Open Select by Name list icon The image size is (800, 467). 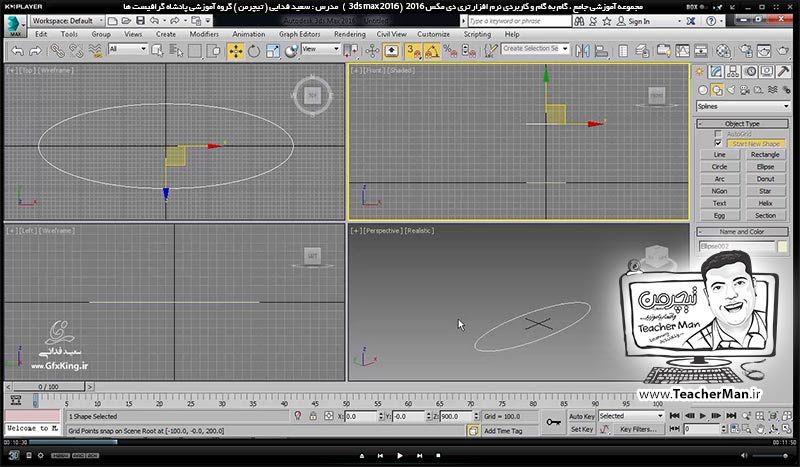176,51
